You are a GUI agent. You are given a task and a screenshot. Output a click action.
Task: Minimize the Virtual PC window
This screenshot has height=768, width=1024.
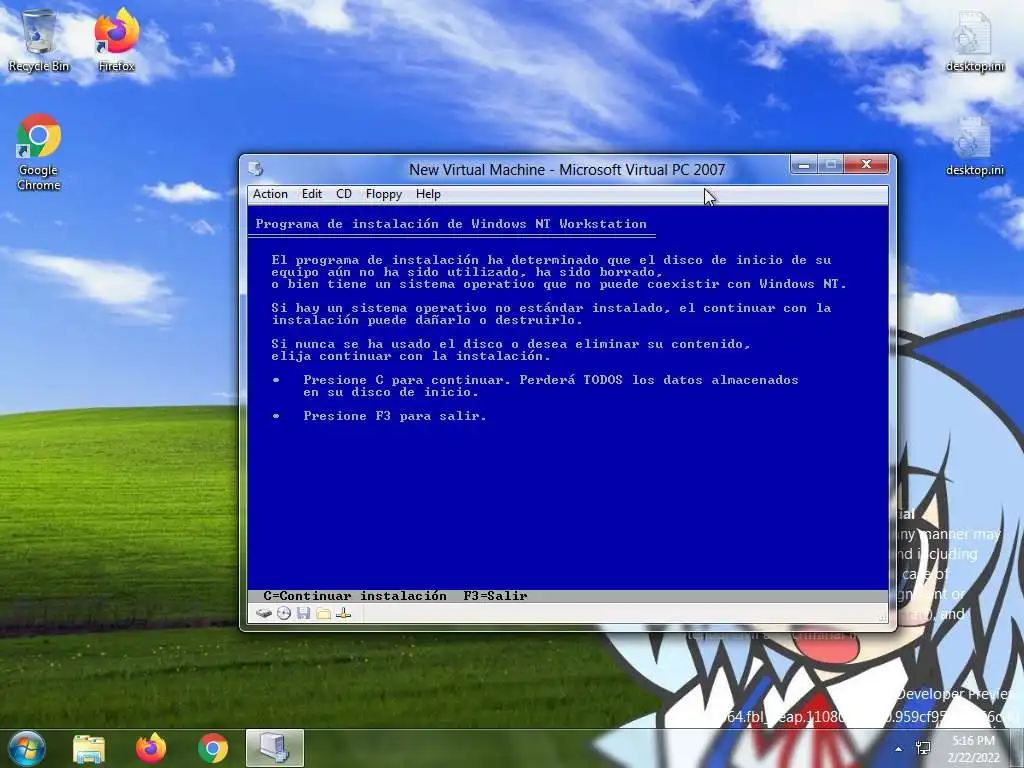click(804, 165)
